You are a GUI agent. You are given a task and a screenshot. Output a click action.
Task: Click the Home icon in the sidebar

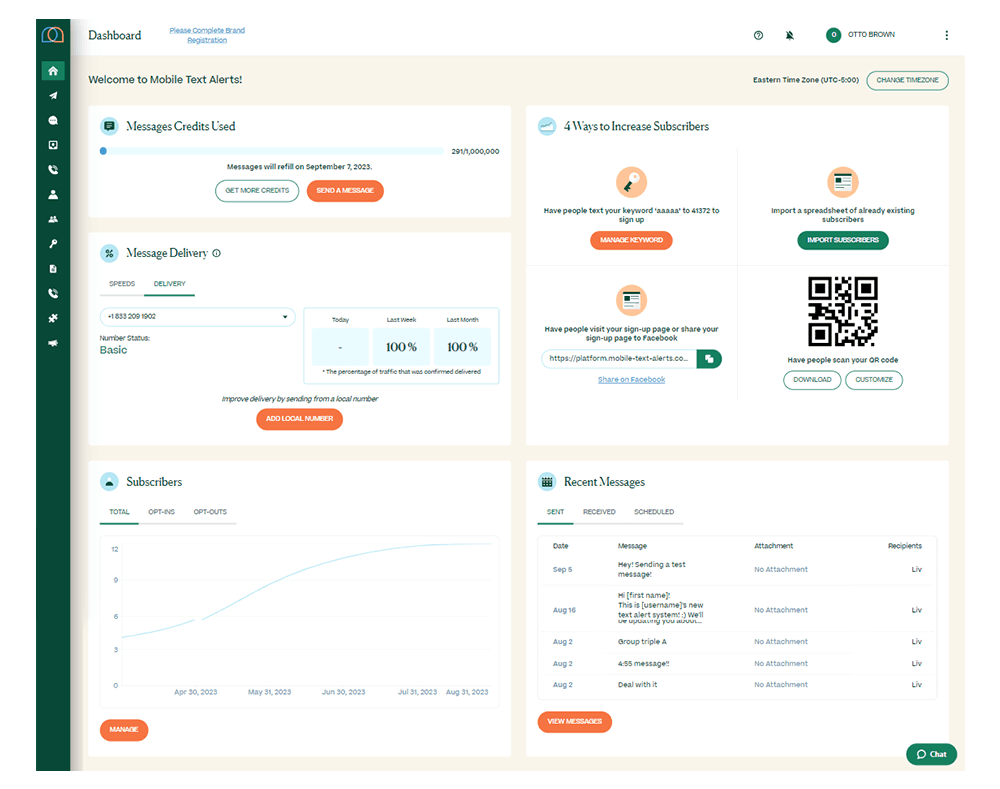53,71
